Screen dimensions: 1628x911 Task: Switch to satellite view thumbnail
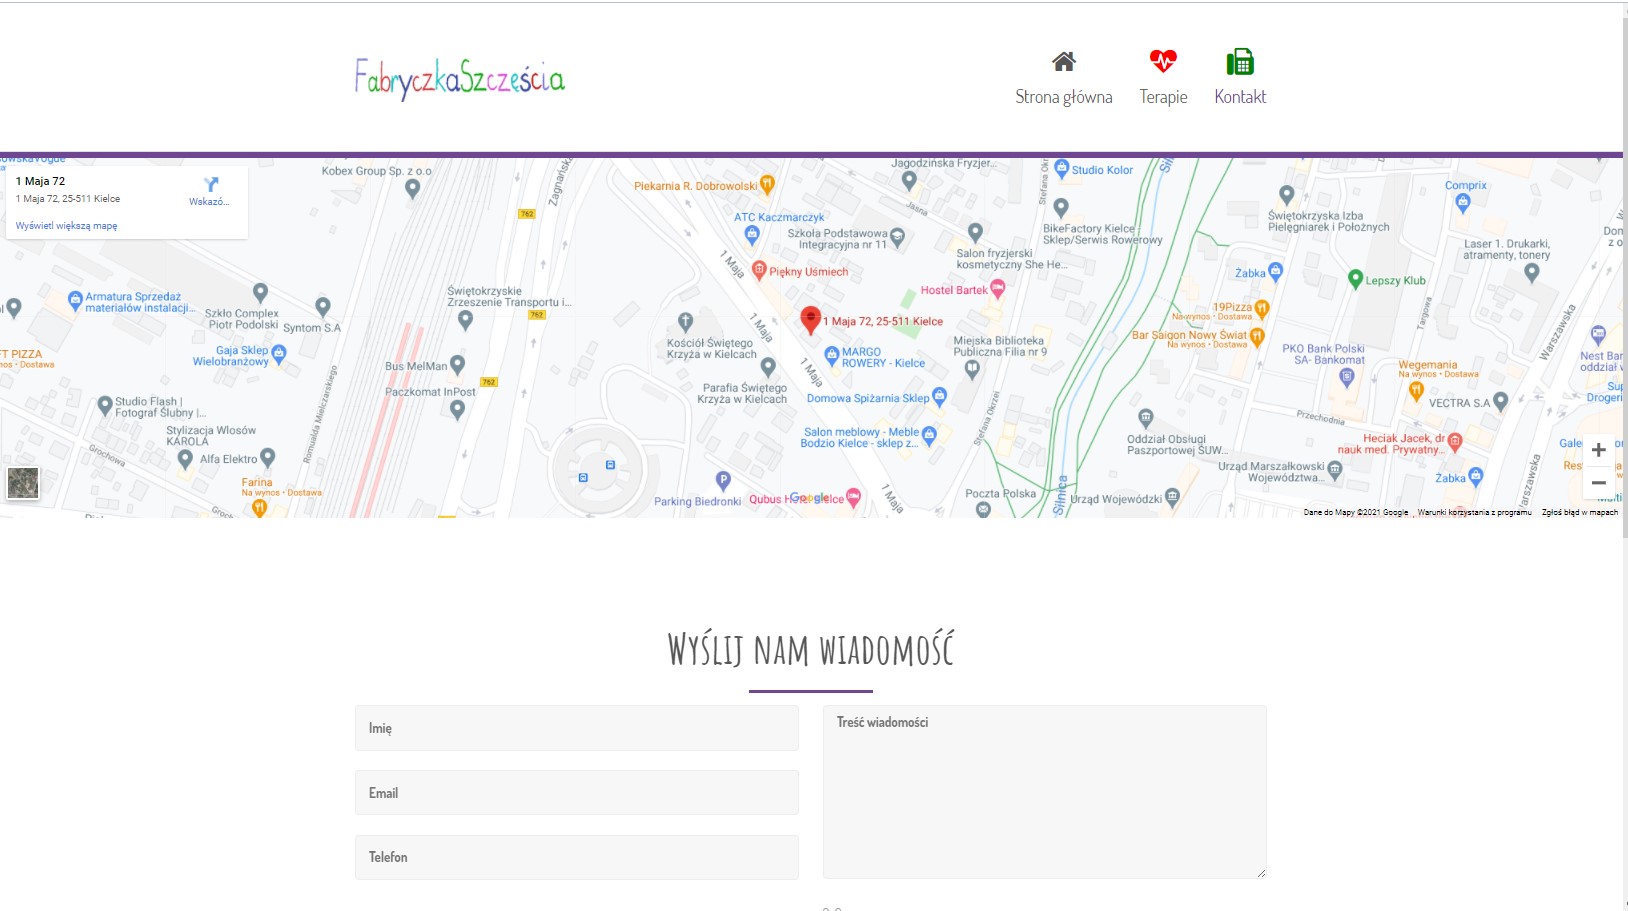pos(23,483)
